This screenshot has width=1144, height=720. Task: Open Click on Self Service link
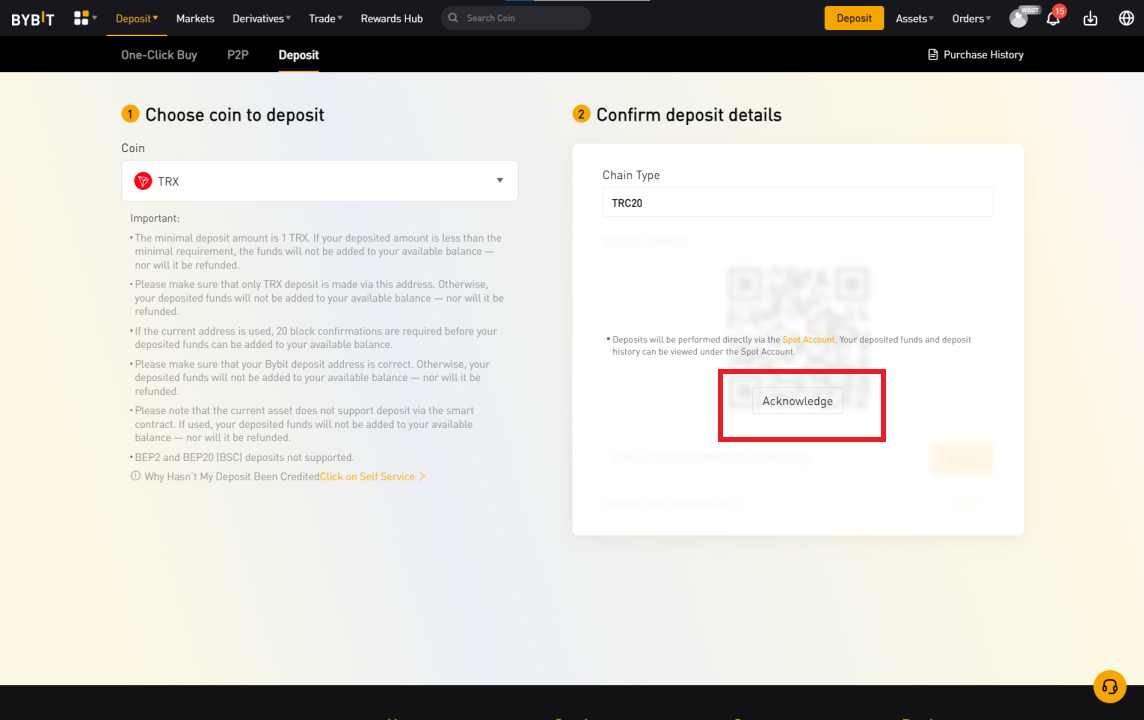[372, 477]
